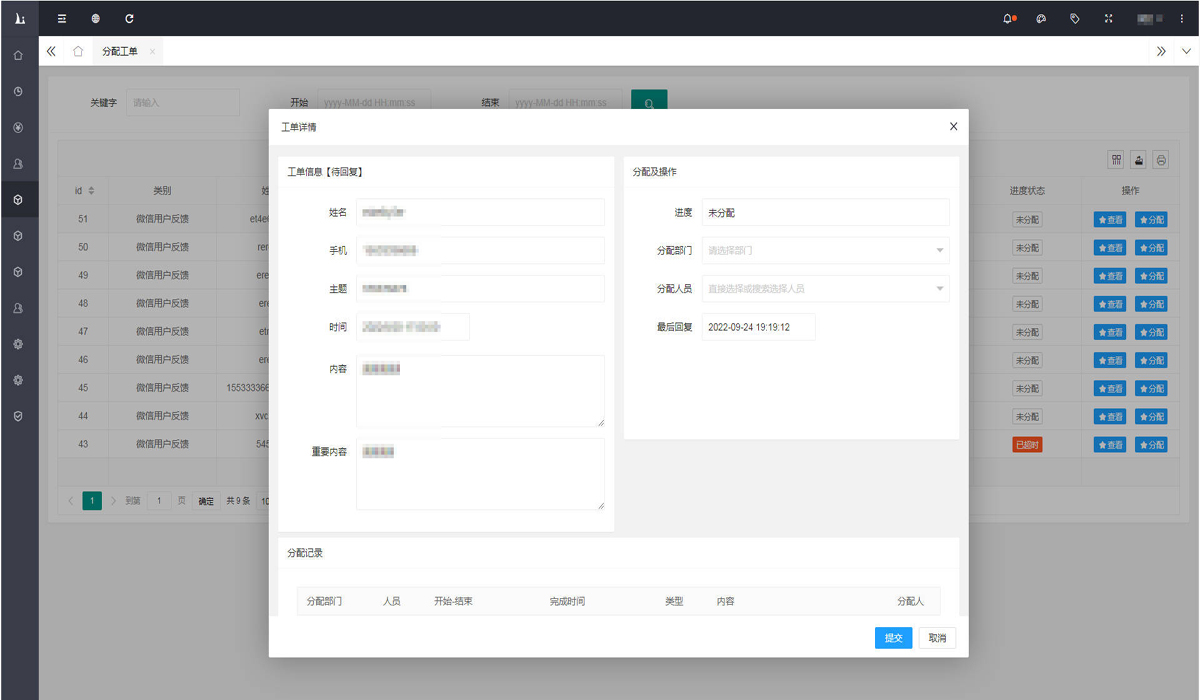Click the print icon above the table
The height and width of the screenshot is (700, 1200).
[1160, 160]
